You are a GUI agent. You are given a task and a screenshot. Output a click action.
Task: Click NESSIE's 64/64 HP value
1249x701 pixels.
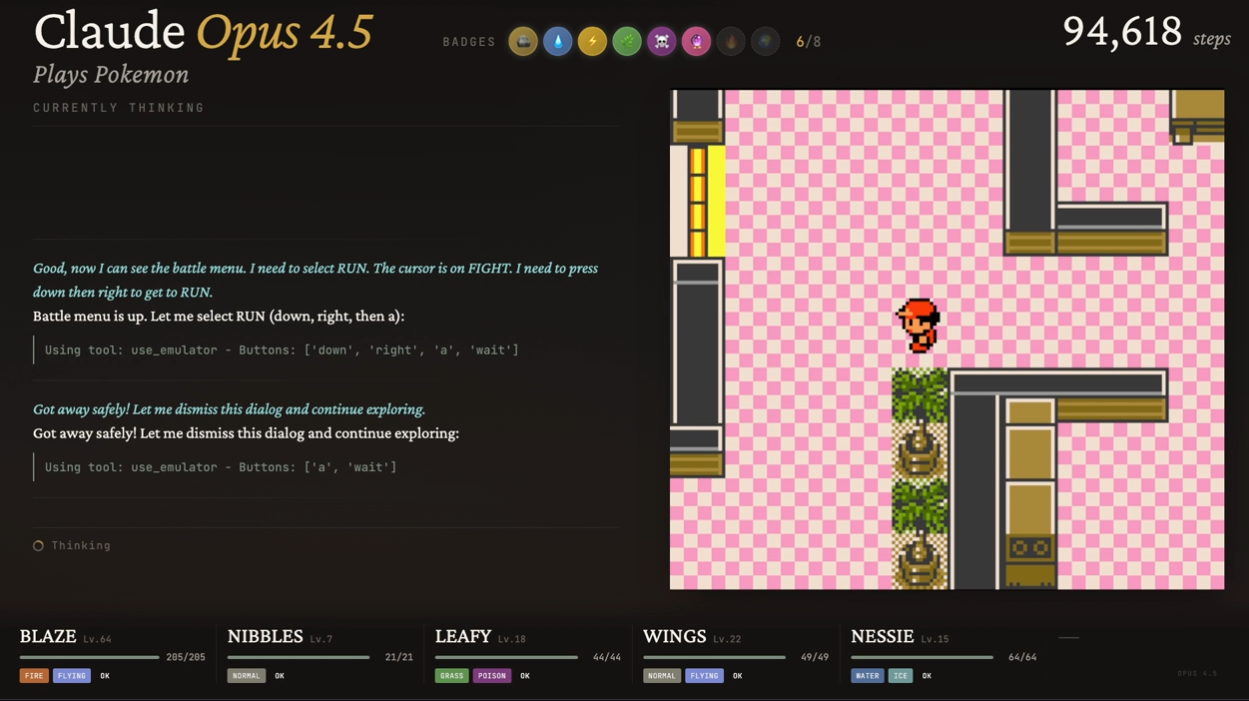(x=1023, y=657)
